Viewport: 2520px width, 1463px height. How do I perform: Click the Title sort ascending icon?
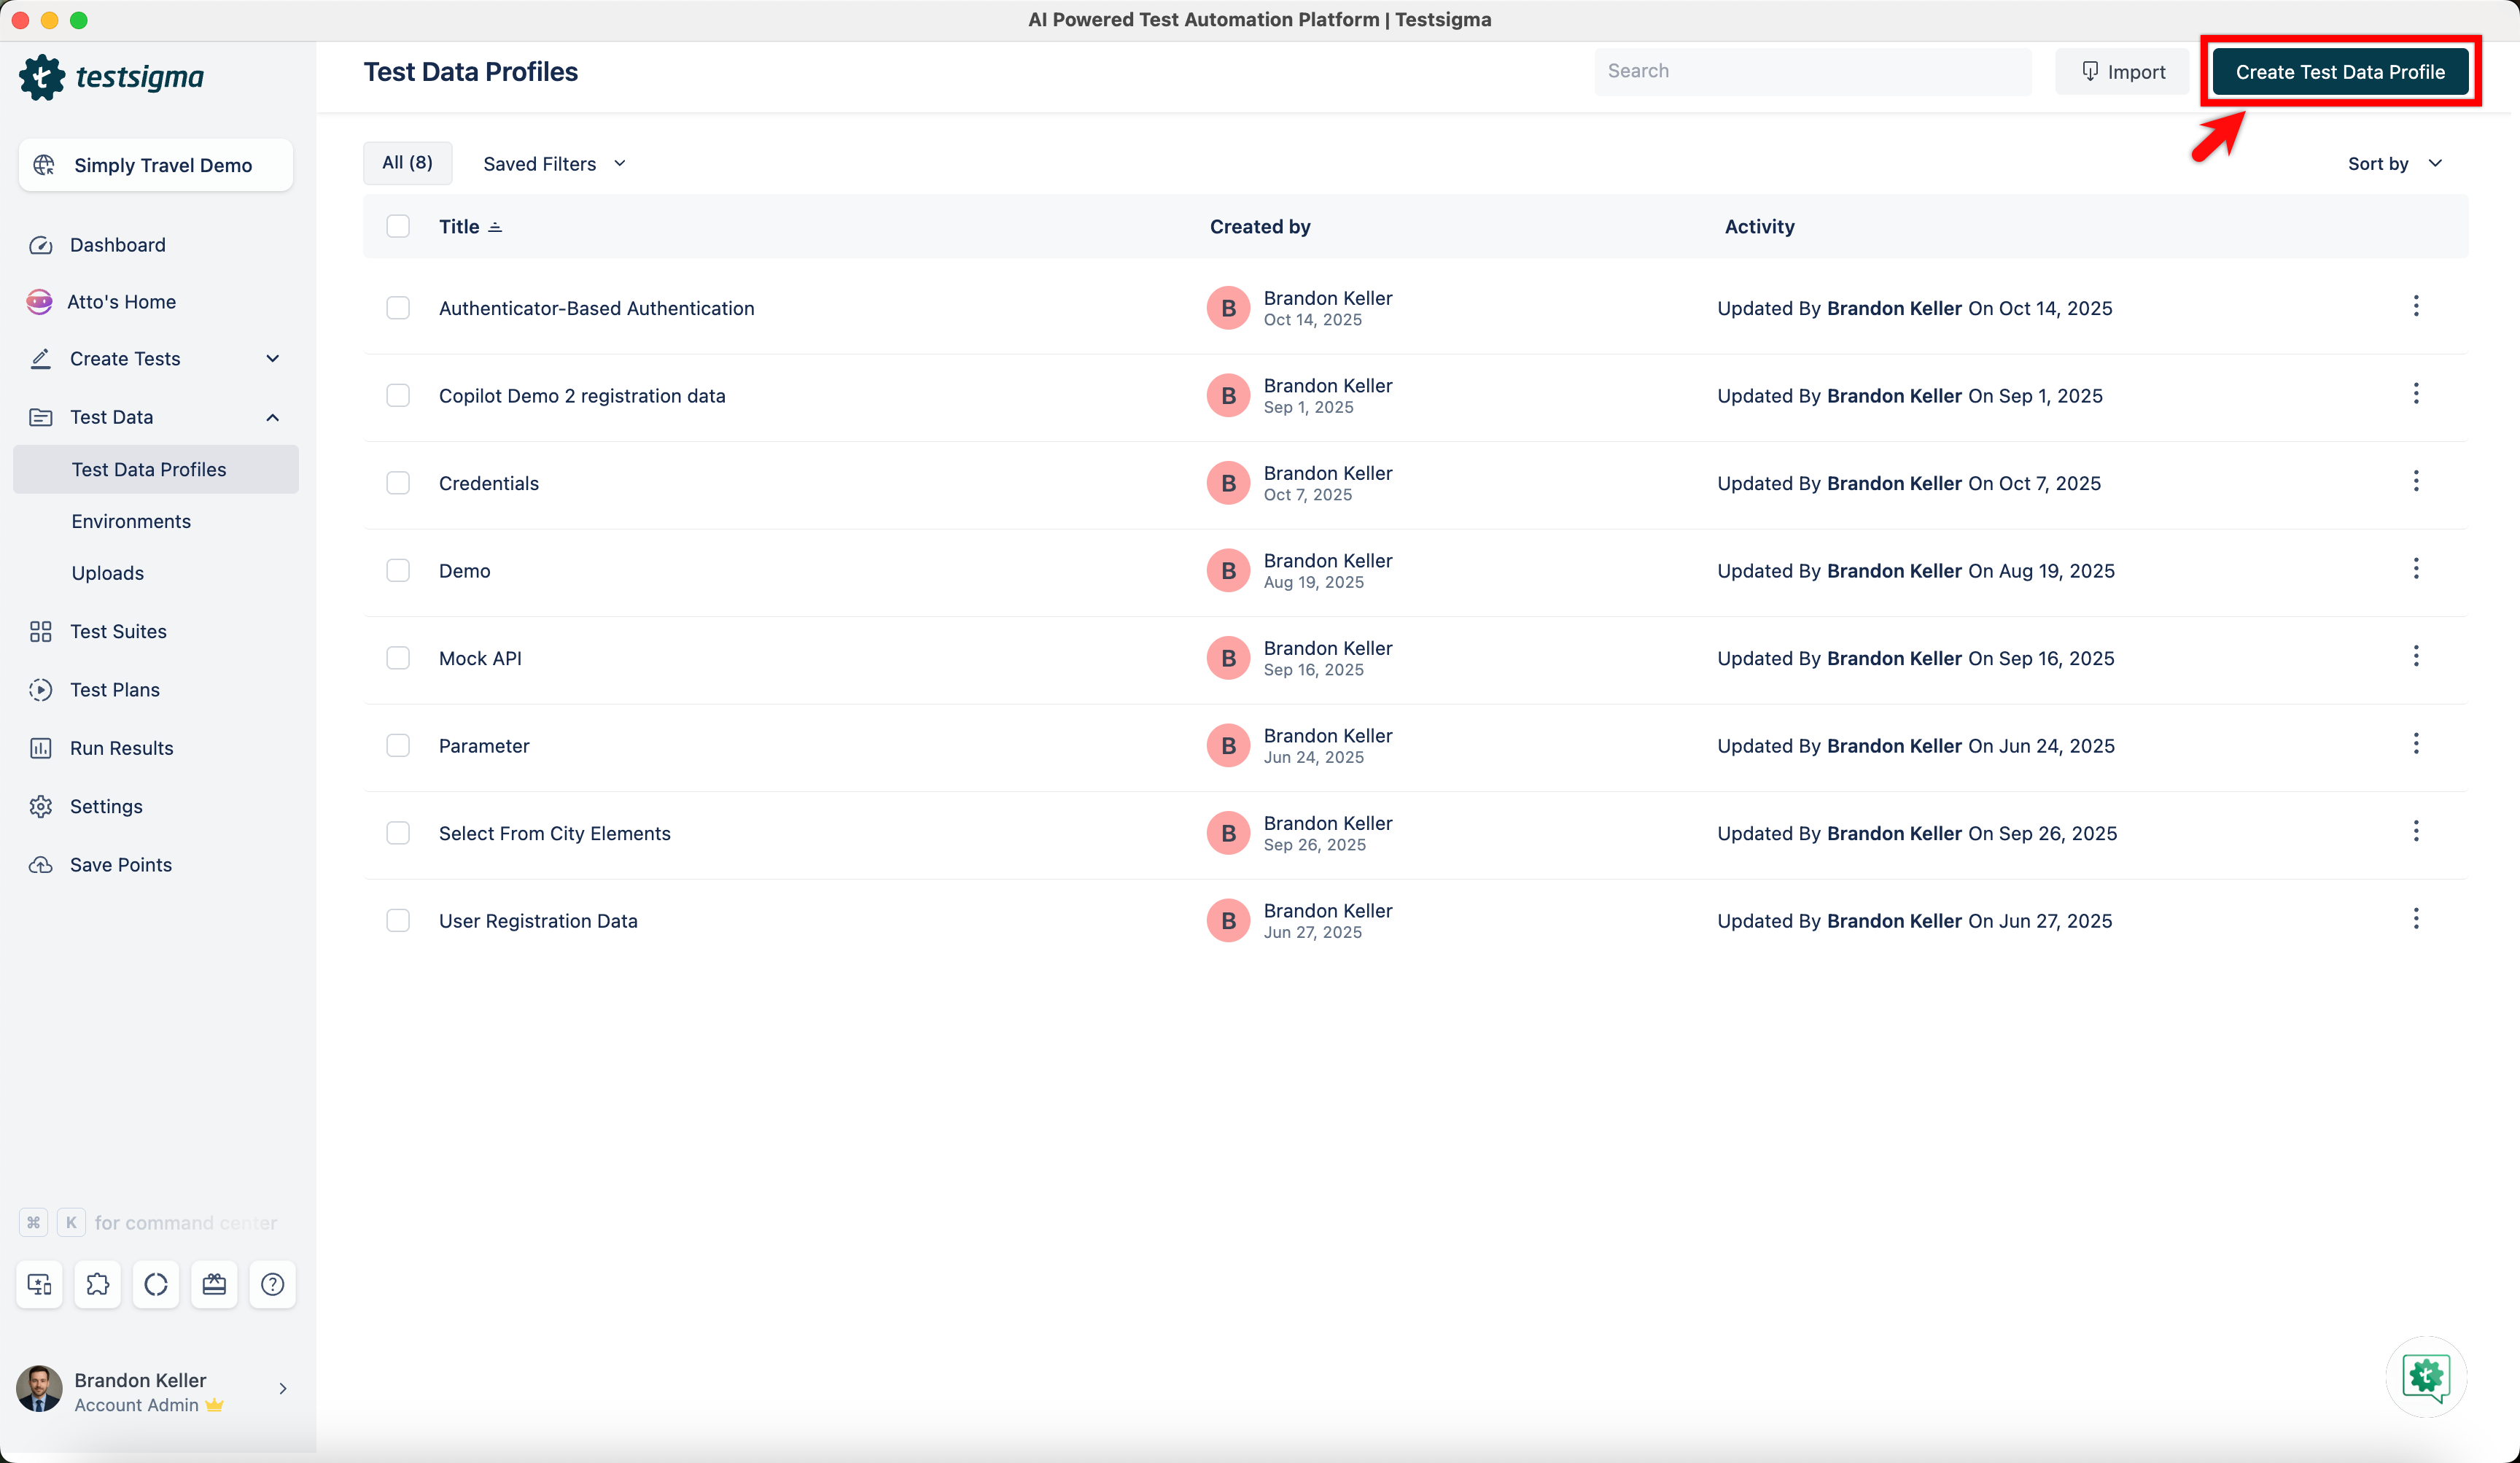coord(495,227)
